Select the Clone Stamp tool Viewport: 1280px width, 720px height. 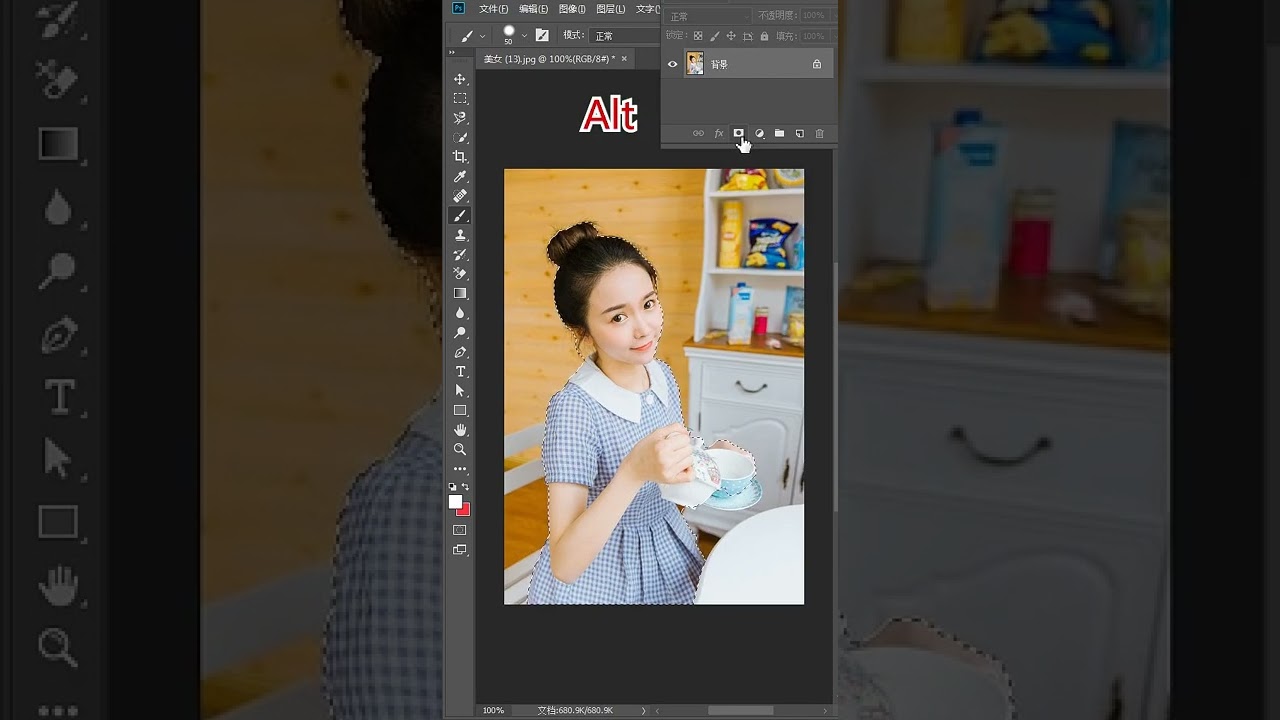[460, 235]
